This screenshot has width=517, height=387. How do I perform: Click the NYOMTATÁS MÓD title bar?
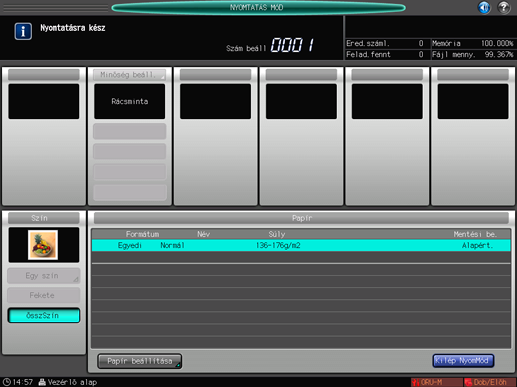coord(258,8)
